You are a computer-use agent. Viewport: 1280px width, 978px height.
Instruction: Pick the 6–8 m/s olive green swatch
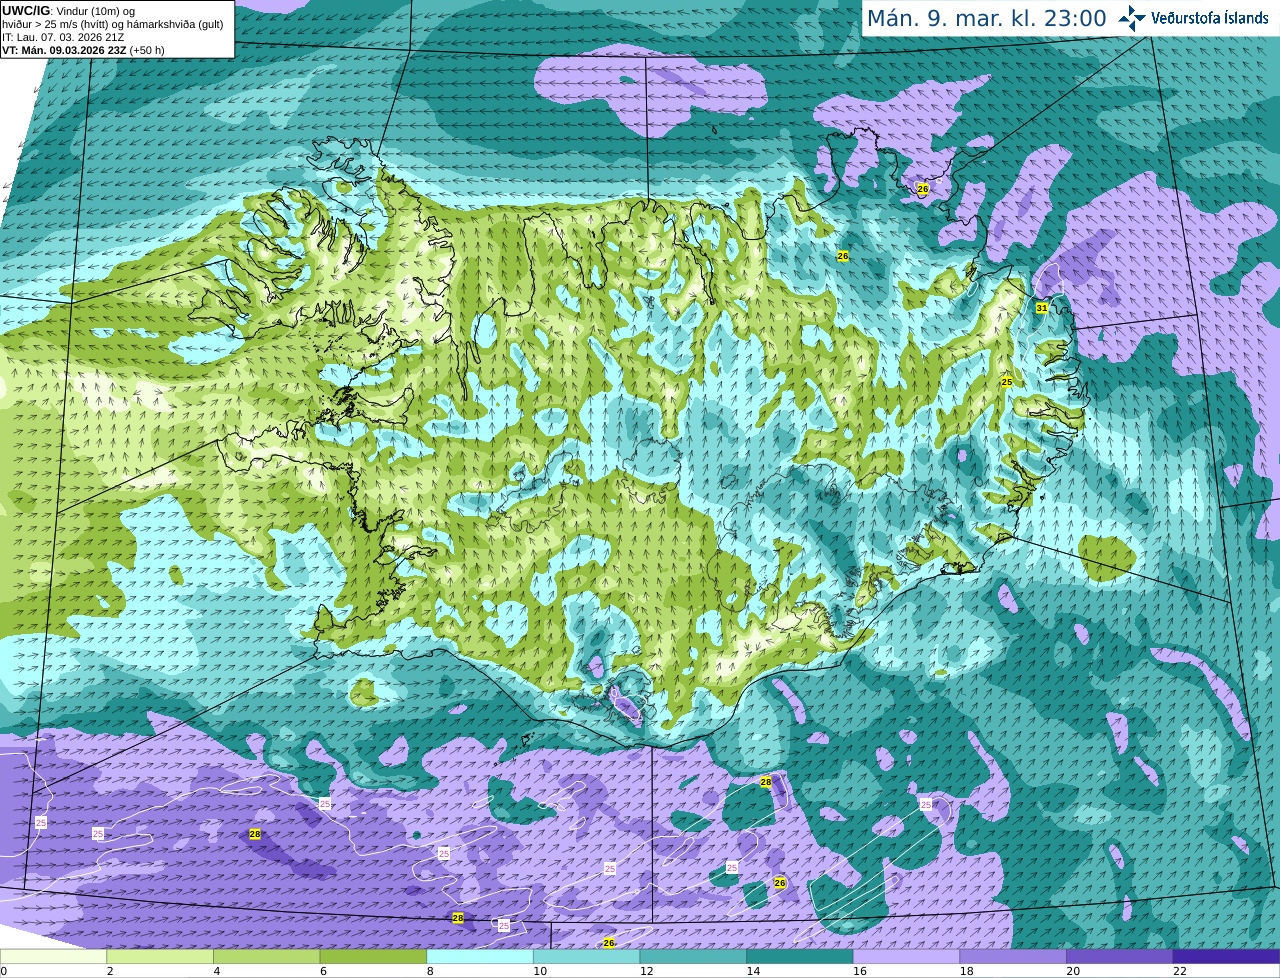[x=373, y=956]
